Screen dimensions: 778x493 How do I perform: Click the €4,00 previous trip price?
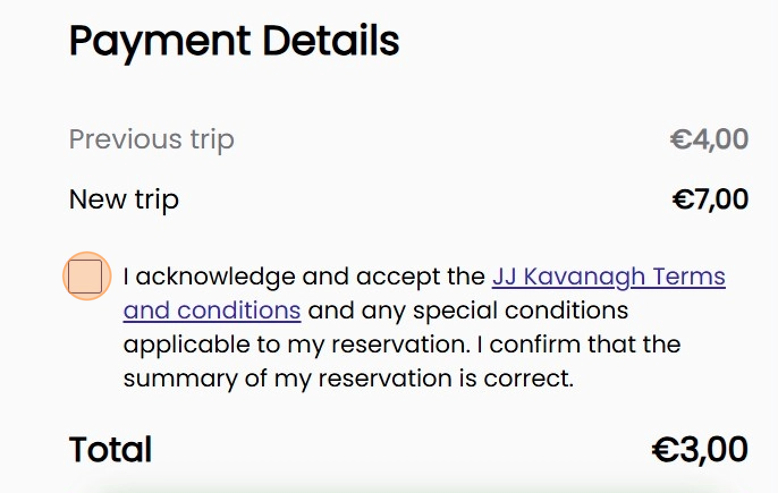click(709, 139)
